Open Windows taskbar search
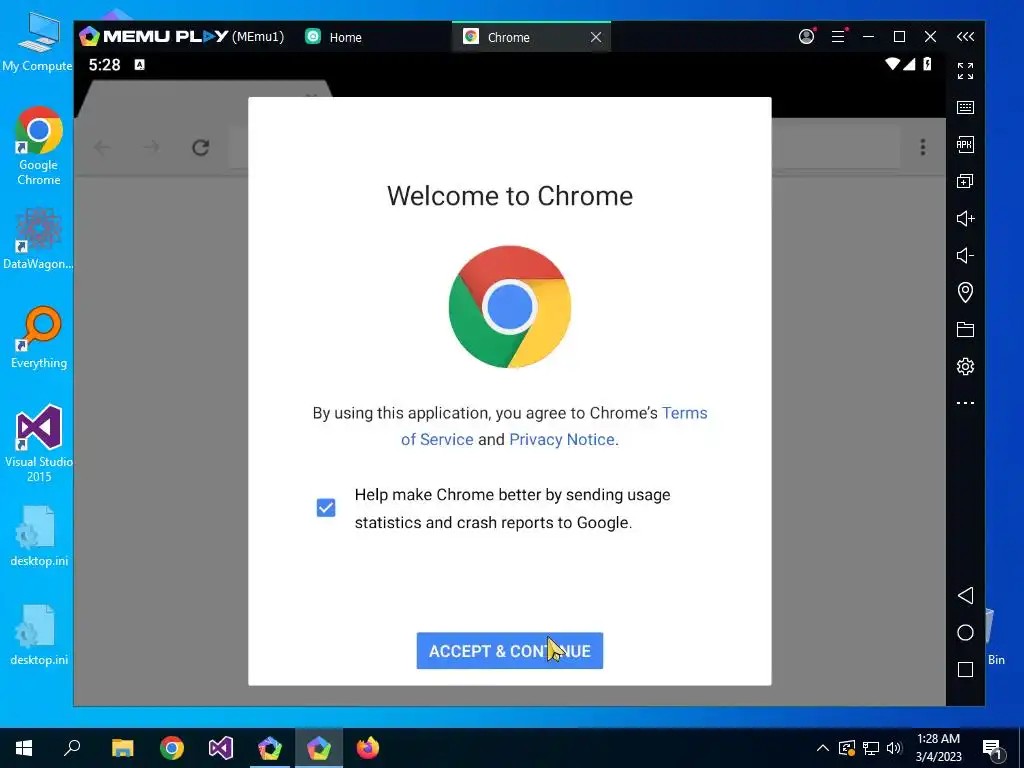Image resolution: width=1024 pixels, height=768 pixels. pos(72,747)
